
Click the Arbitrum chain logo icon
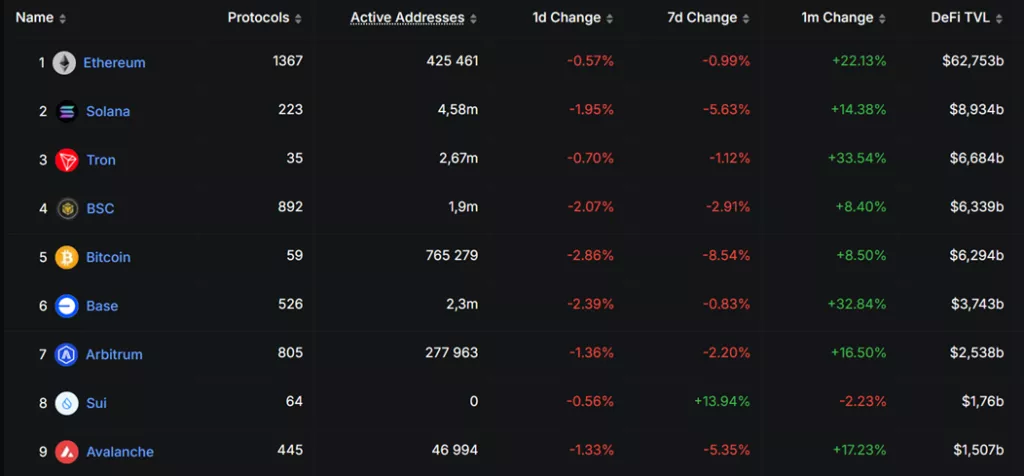(x=67, y=354)
